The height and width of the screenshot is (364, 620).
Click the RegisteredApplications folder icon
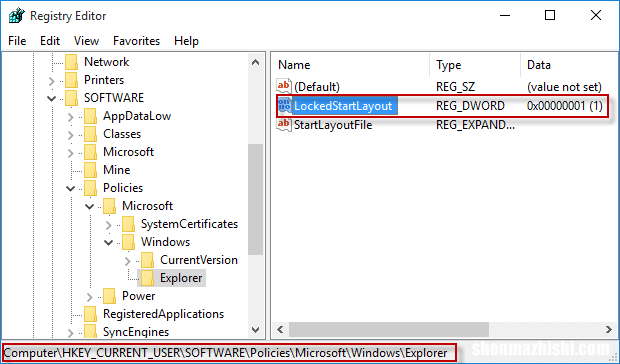(91, 314)
